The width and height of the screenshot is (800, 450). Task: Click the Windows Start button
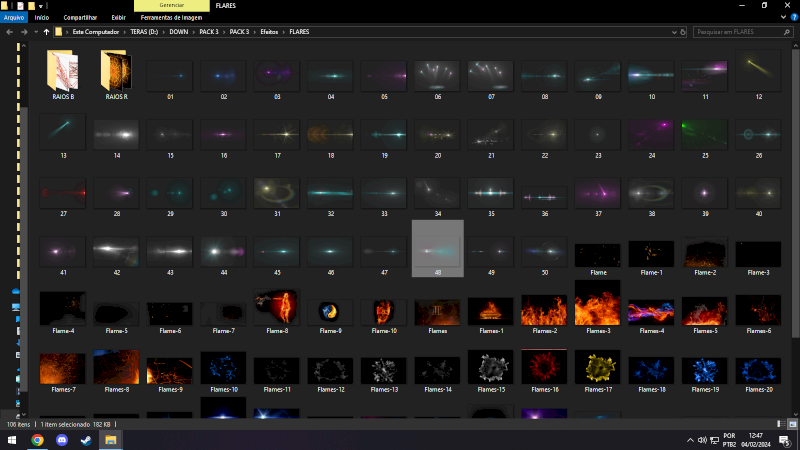click(11, 440)
